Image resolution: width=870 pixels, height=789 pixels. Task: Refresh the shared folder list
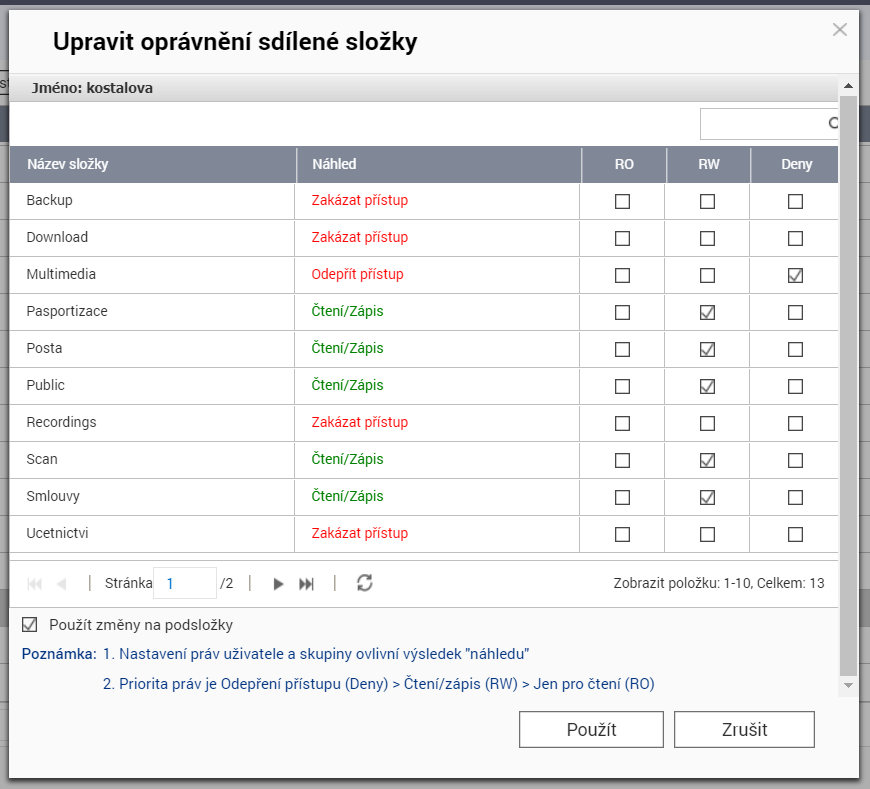coord(365,583)
